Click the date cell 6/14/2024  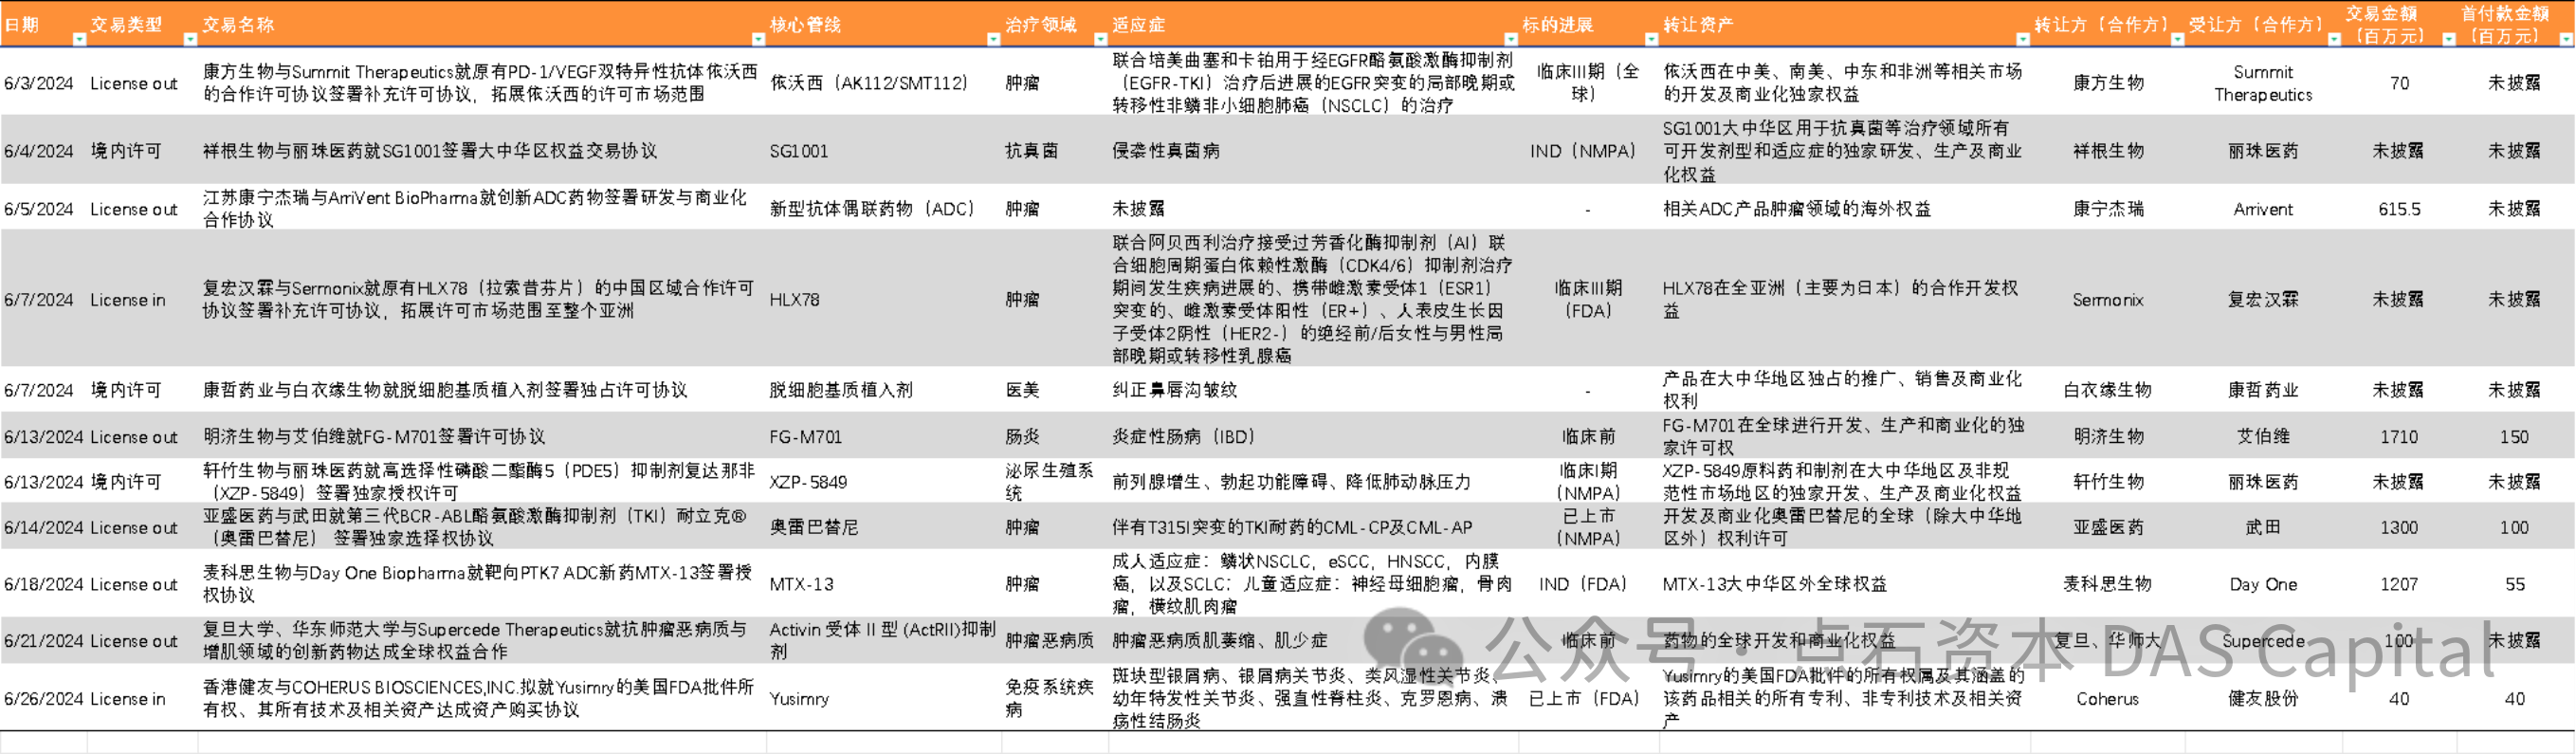(x=44, y=528)
